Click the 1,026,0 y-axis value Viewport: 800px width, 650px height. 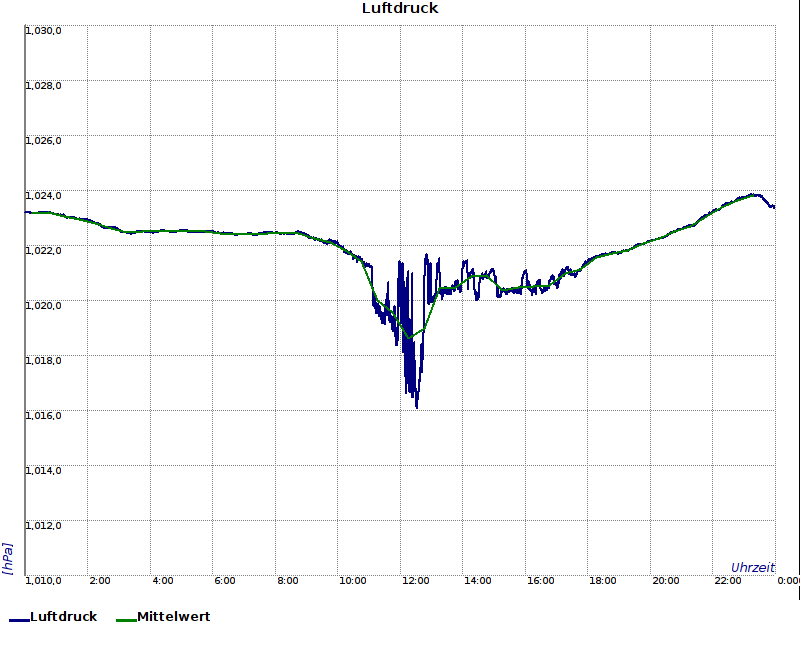click(x=43, y=141)
